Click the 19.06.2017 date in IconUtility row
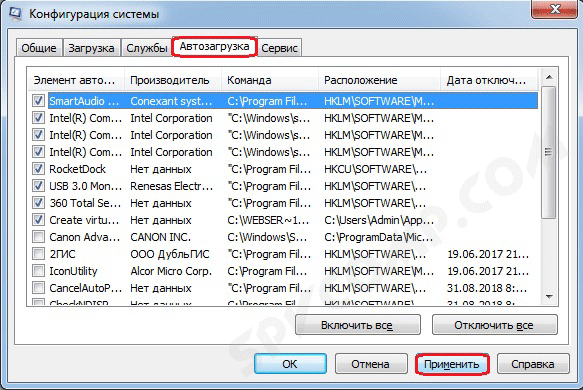583x390 pixels. 488,271
